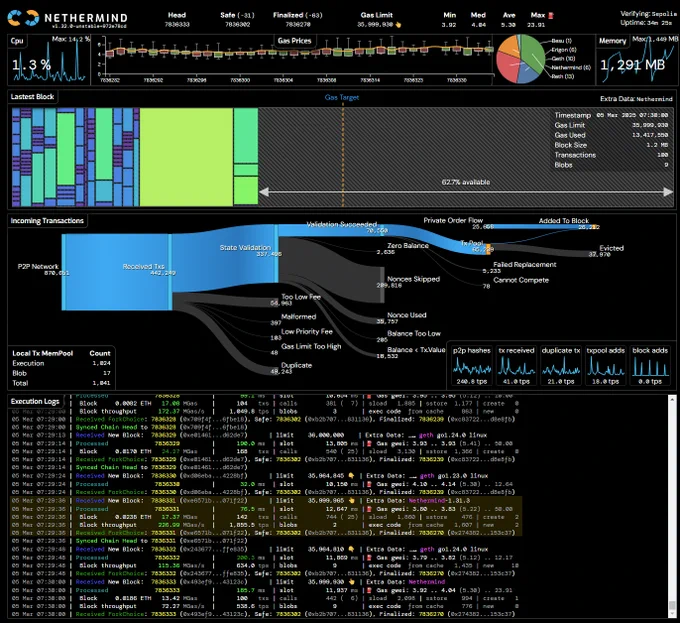
Task: Click the Private Order Flow node label
Action: coord(453,220)
